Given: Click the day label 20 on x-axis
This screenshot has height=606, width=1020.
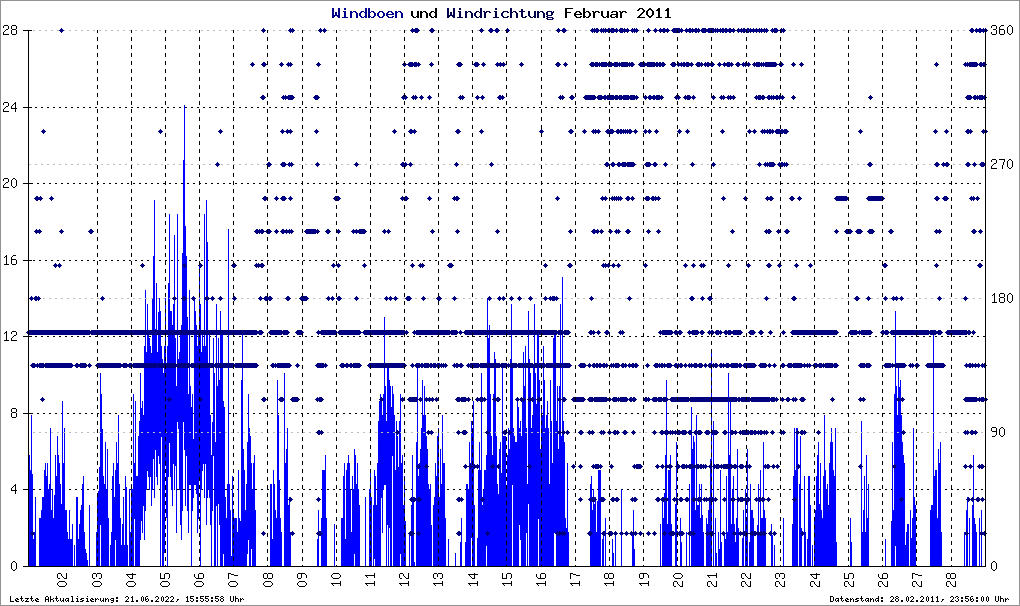Looking at the screenshot, I should coord(677,579).
